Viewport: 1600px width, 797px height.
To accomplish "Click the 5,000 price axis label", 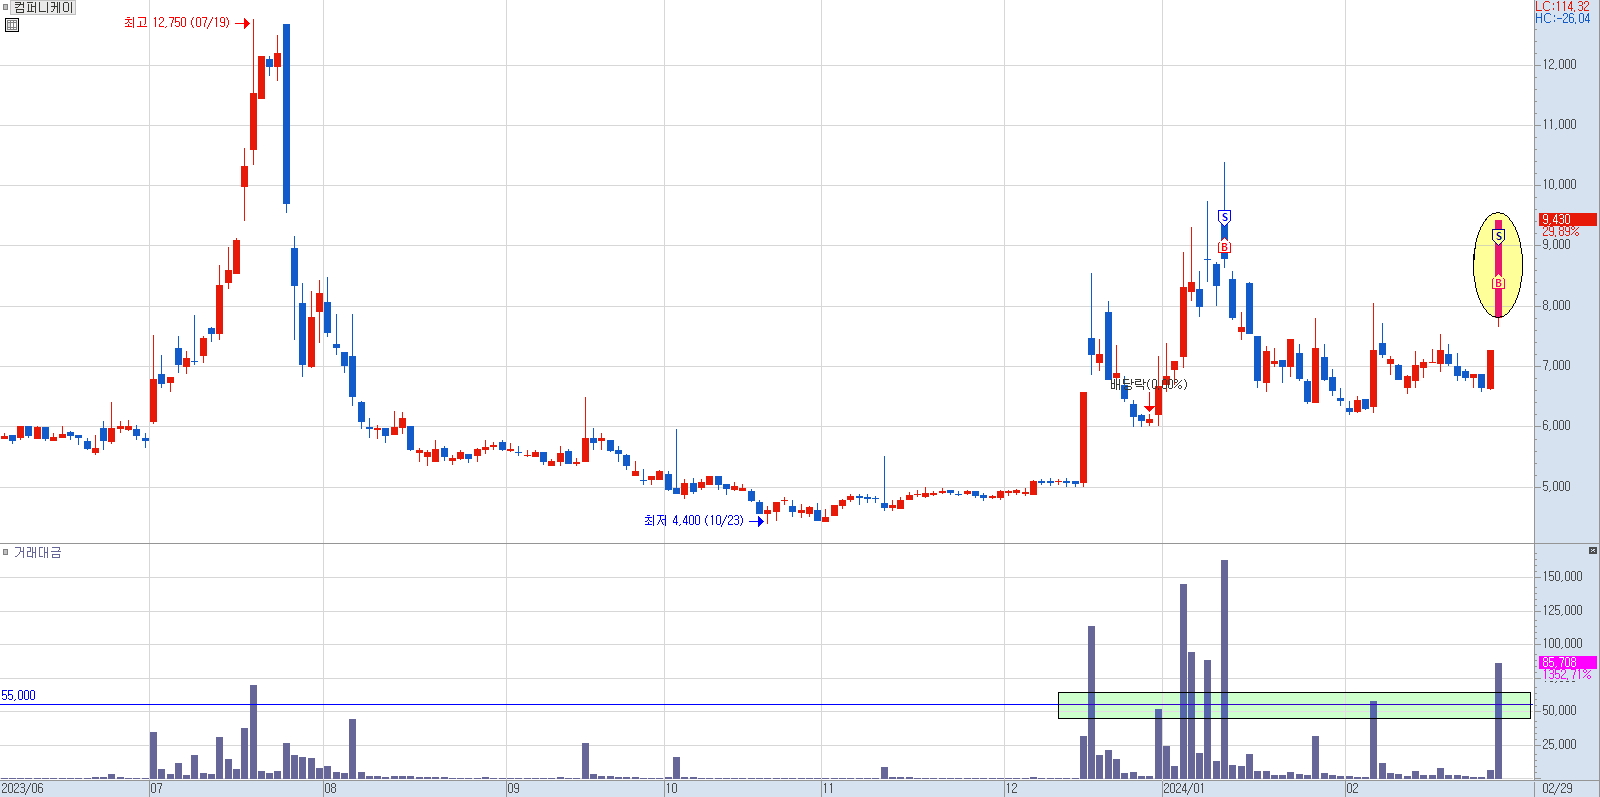I will point(1556,486).
